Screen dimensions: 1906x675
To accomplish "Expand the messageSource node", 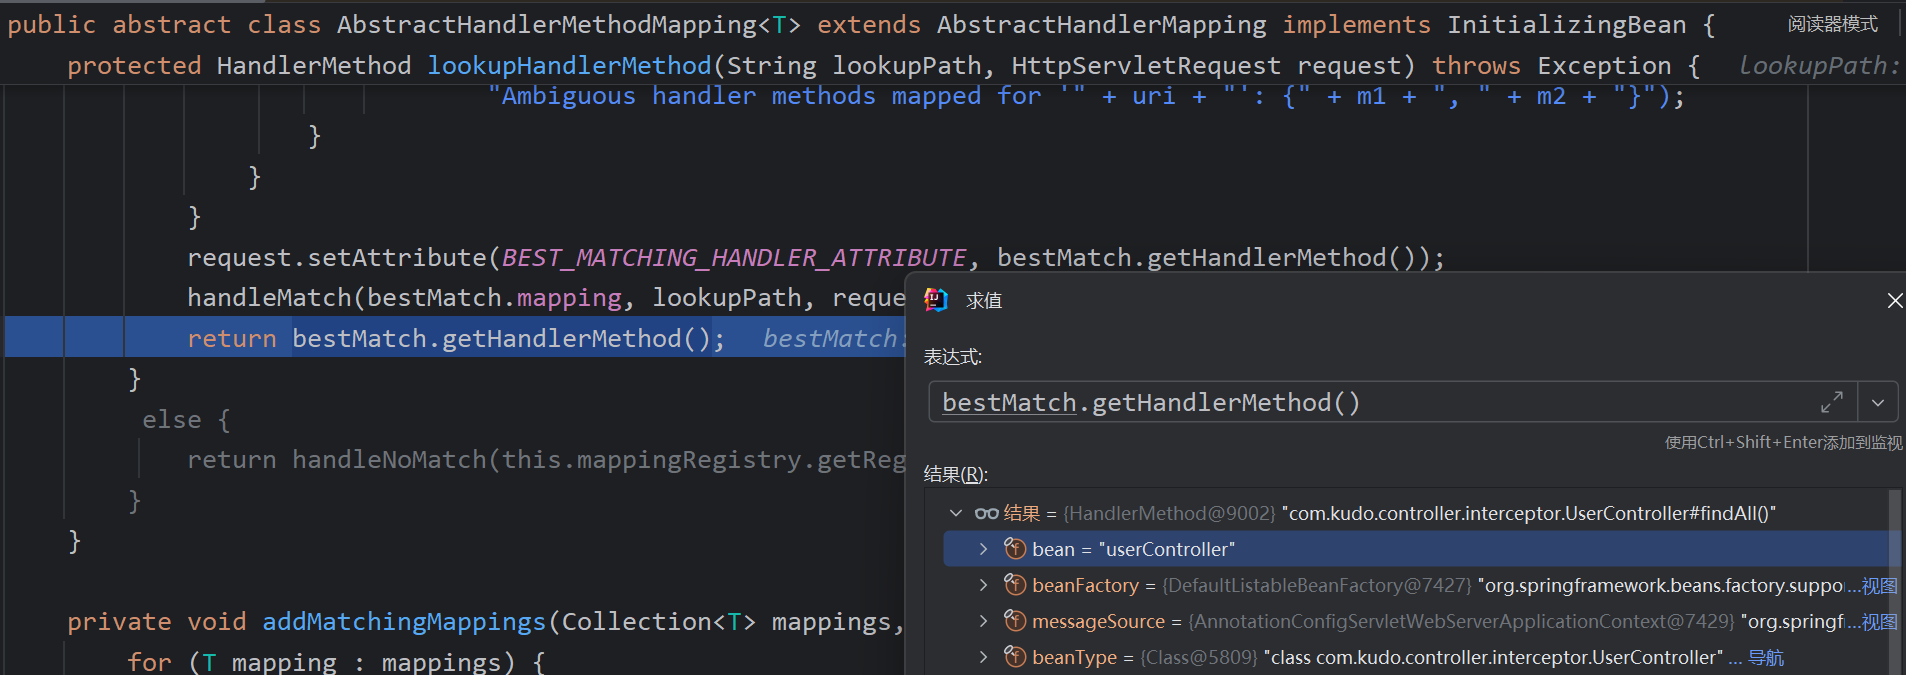I will (984, 621).
